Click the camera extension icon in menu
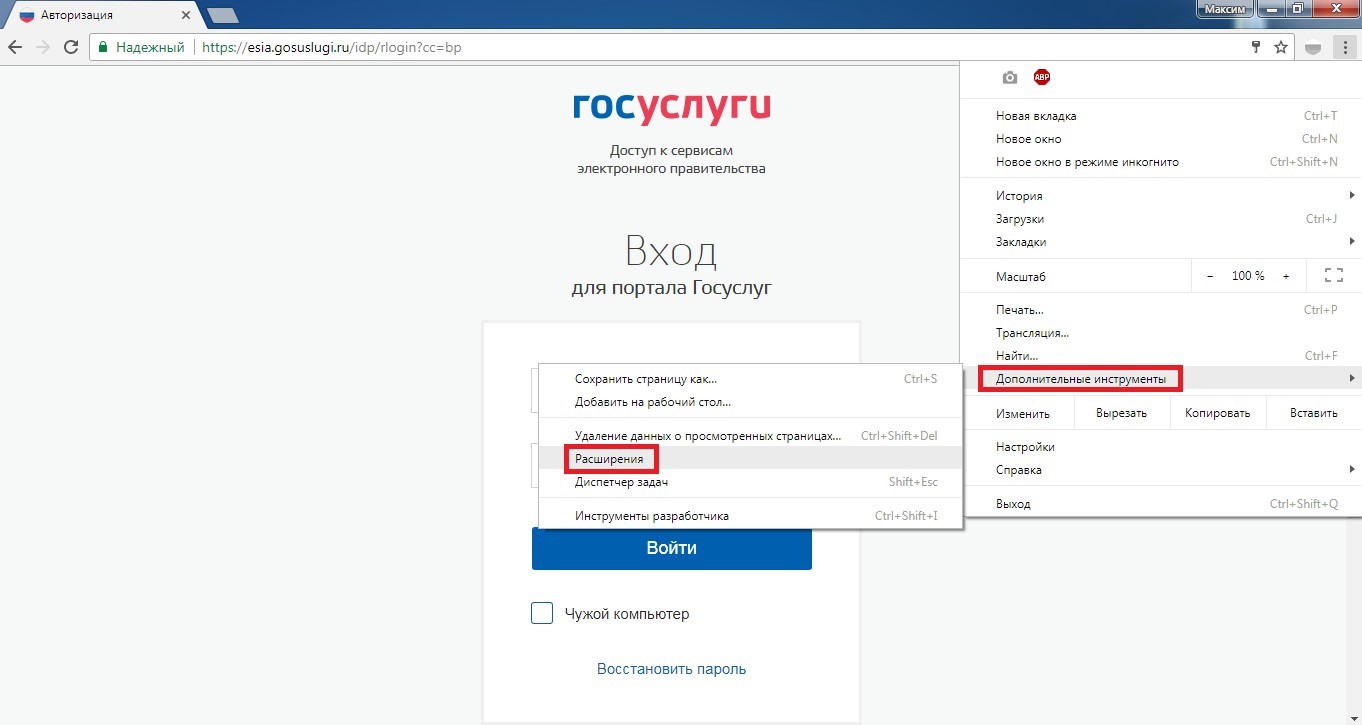 (1010, 78)
